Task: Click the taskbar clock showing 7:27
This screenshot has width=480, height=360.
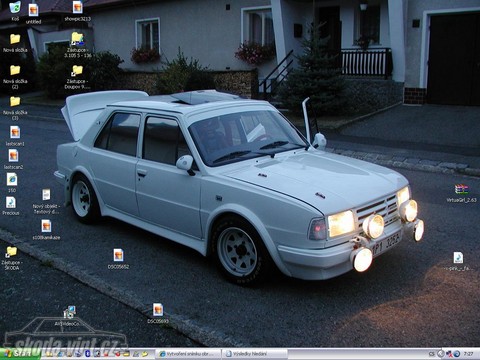Action: click(x=469, y=354)
